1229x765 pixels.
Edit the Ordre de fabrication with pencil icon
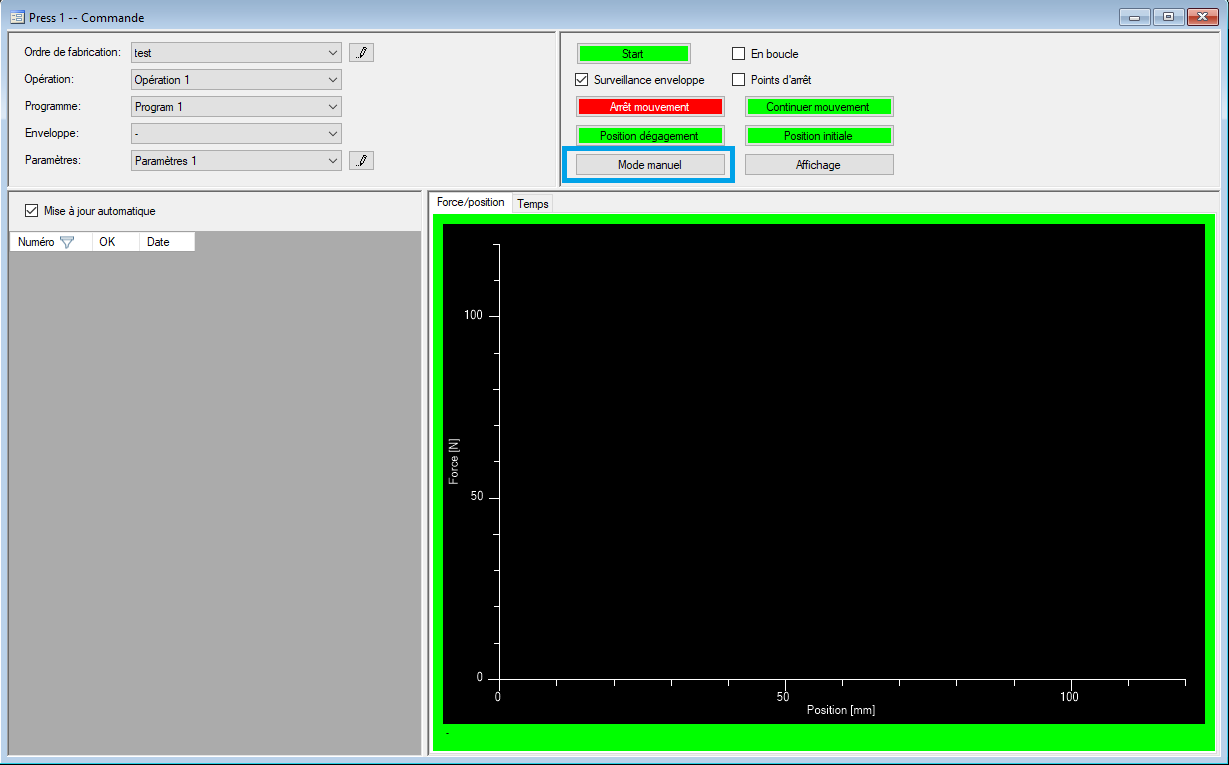point(361,53)
